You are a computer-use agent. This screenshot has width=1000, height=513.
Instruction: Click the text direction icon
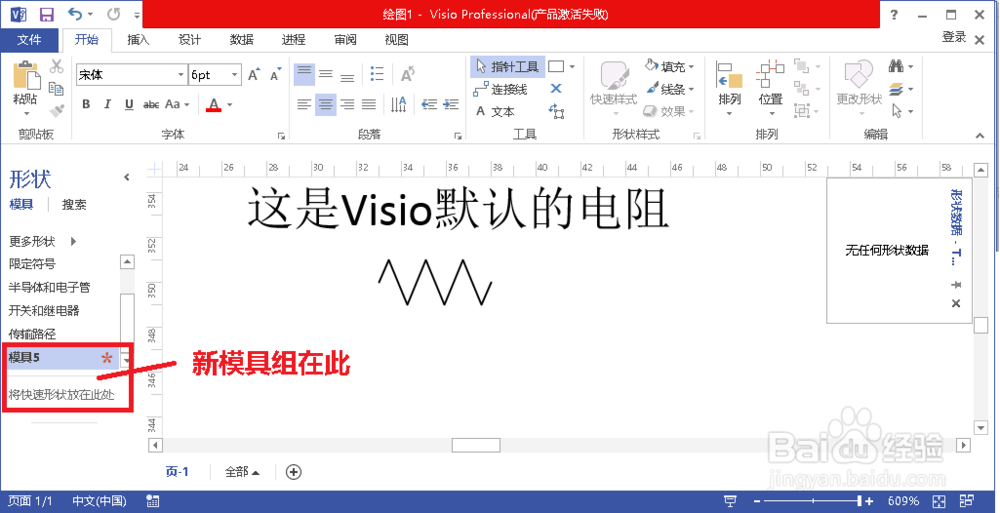pyautogui.click(x=399, y=103)
